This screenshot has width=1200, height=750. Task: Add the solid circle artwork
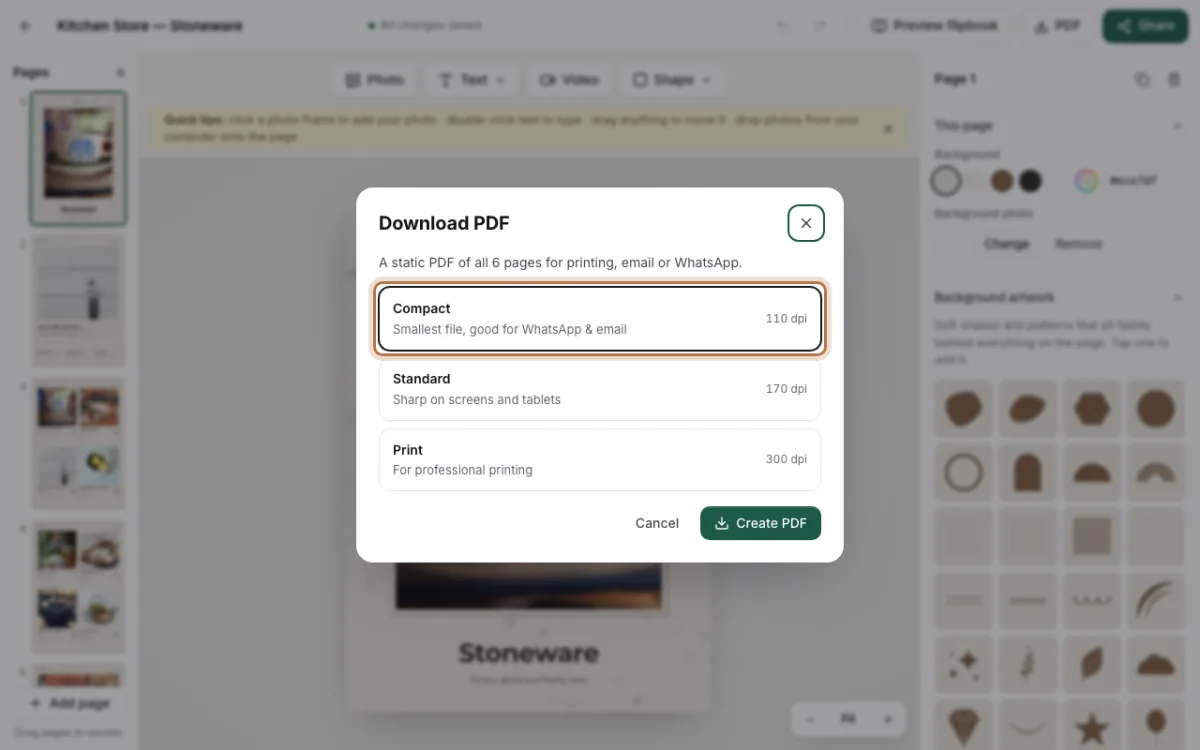[1155, 408]
